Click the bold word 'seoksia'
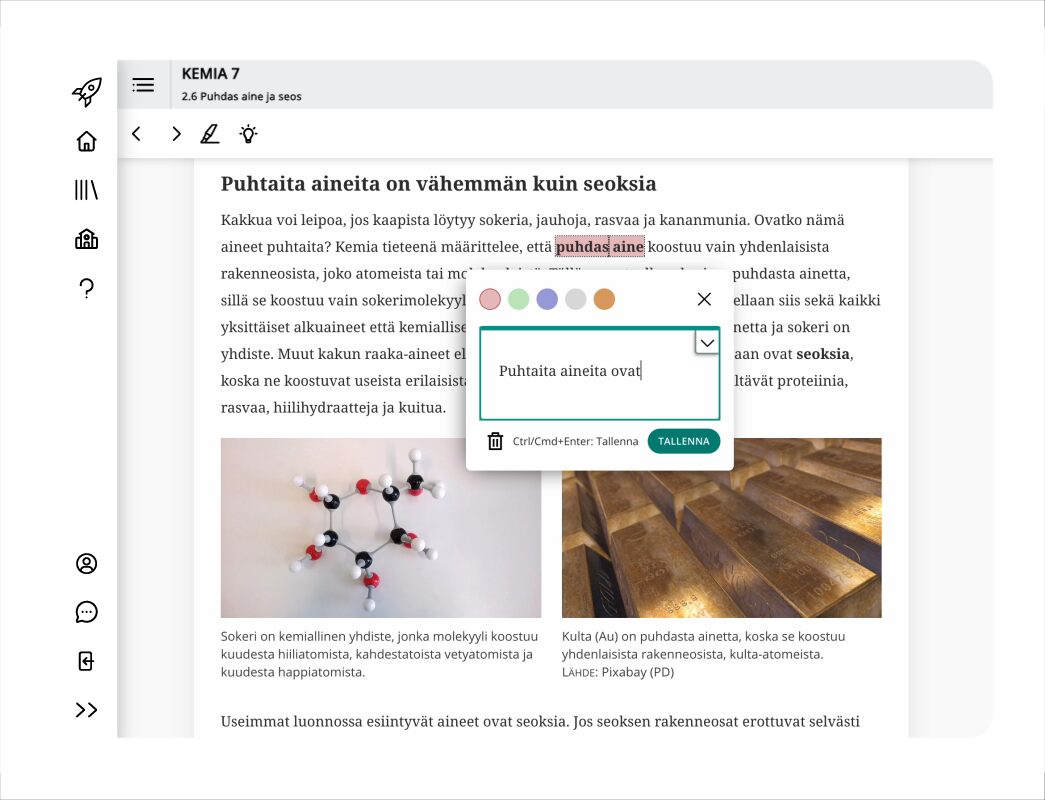The height and width of the screenshot is (800, 1045). click(823, 354)
